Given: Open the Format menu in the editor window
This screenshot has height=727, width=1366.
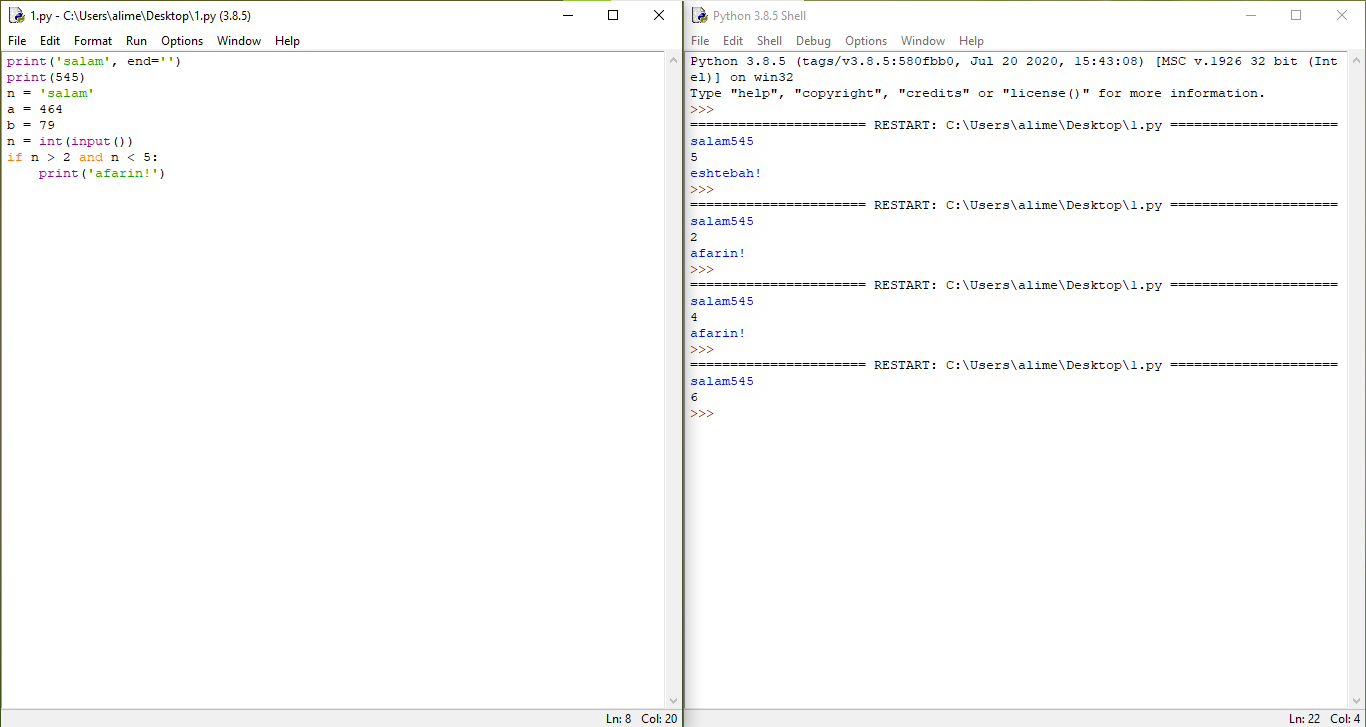Looking at the screenshot, I should point(93,41).
